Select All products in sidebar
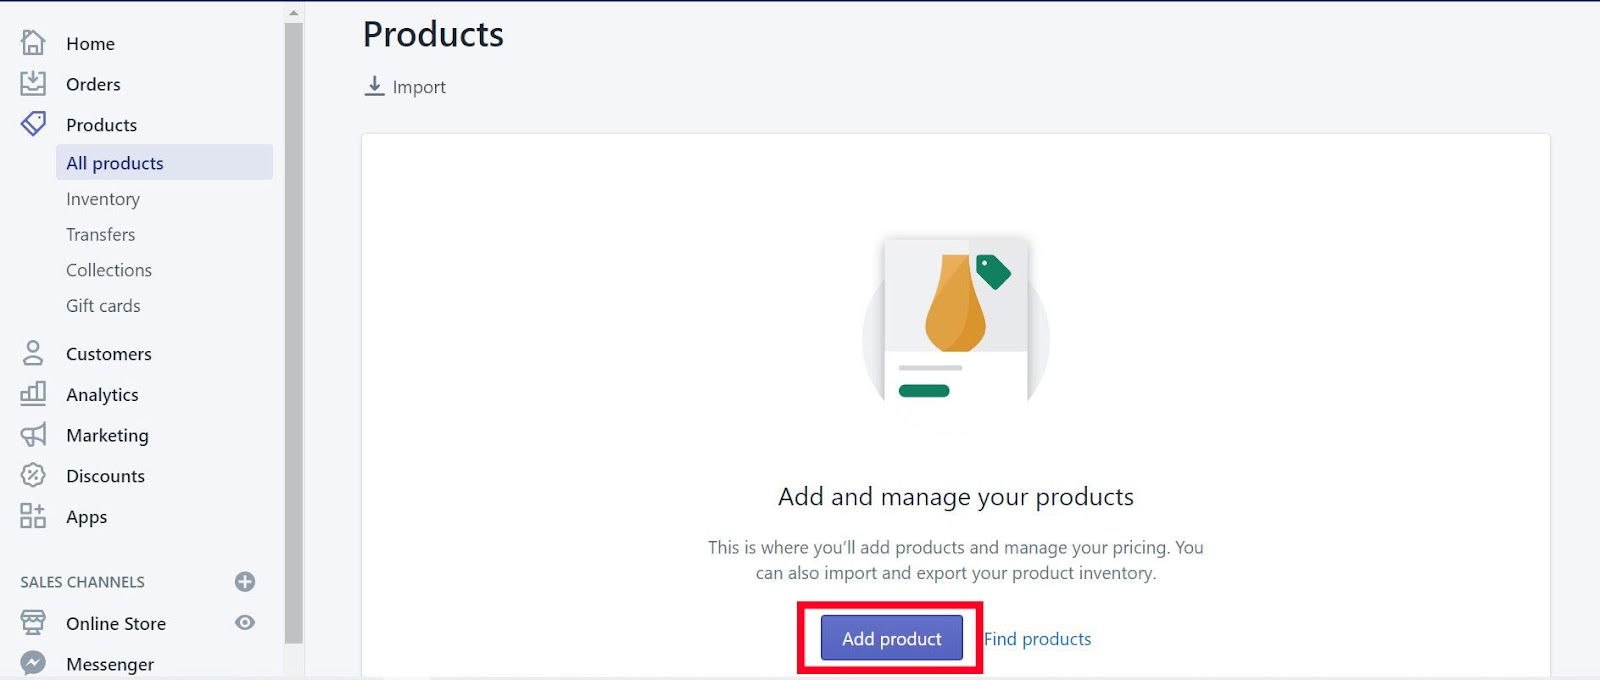Screen dimensions: 1600x680 pyautogui.click(x=115, y=163)
